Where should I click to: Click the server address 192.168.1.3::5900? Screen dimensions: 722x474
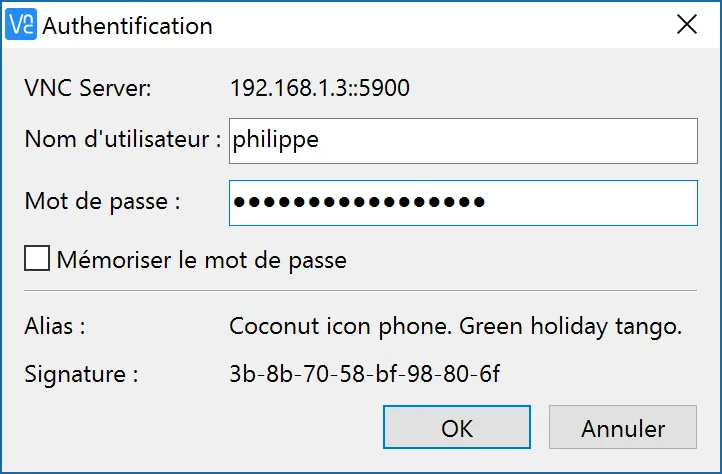click(x=320, y=88)
